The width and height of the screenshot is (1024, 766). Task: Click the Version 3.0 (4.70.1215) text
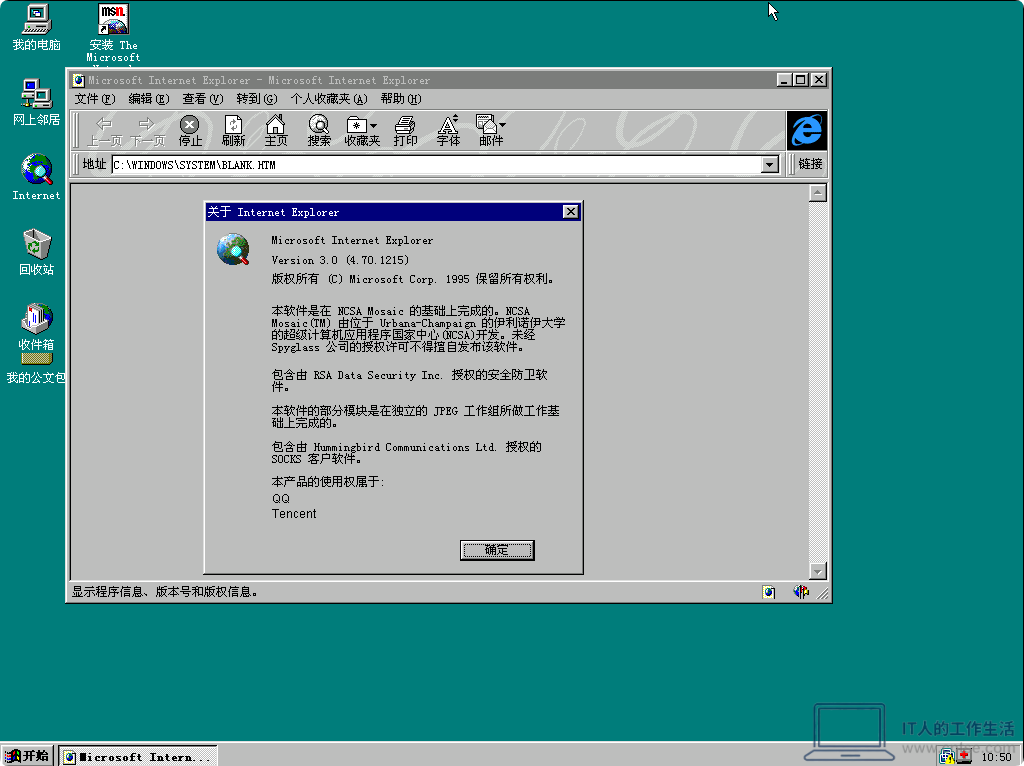(x=340, y=260)
